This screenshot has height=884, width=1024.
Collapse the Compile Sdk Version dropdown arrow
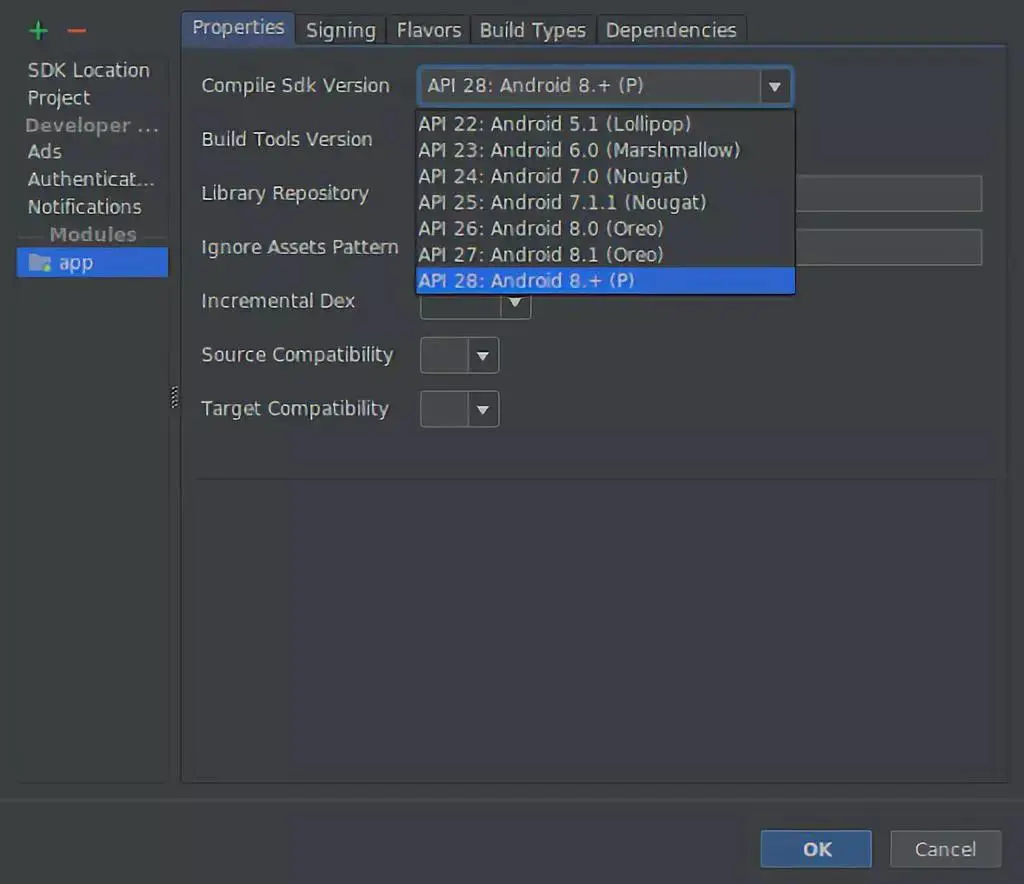(775, 86)
